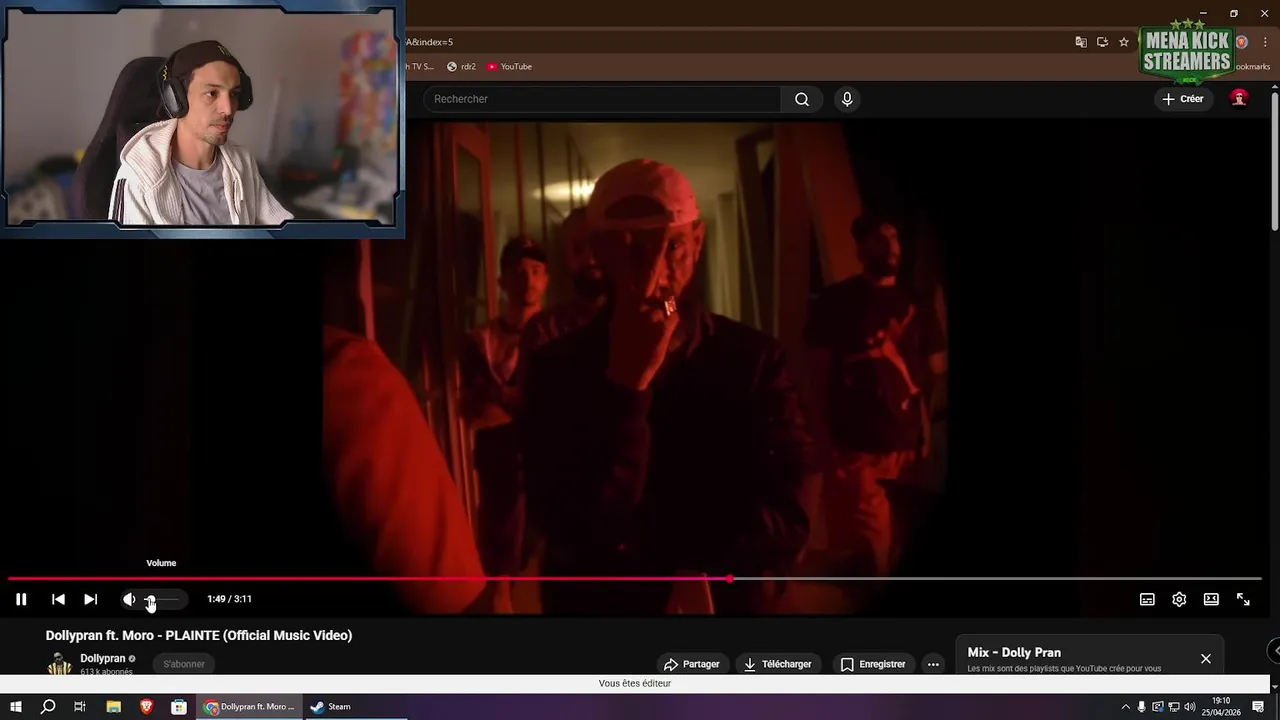Bookmark page with star icon
1280x720 pixels.
point(1124,42)
